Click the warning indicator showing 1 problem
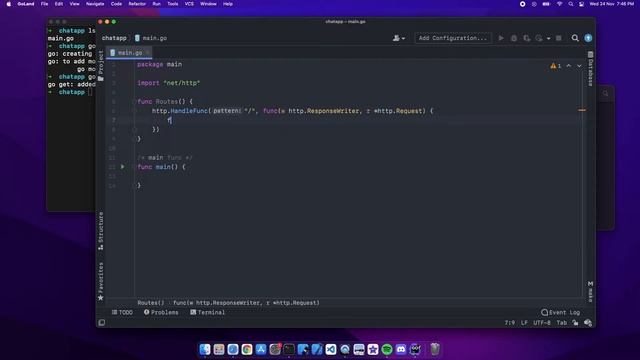Viewport: 640px width, 360px height. click(556, 66)
